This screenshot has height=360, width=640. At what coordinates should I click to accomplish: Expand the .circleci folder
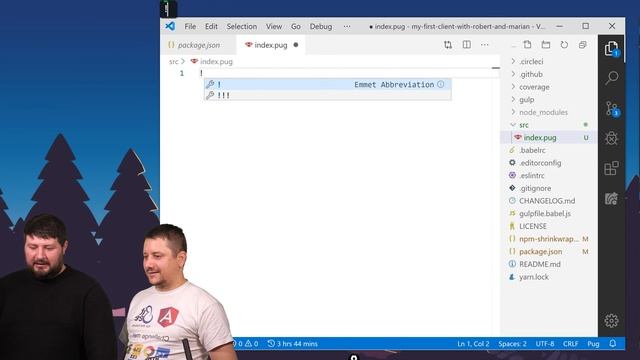(531, 62)
